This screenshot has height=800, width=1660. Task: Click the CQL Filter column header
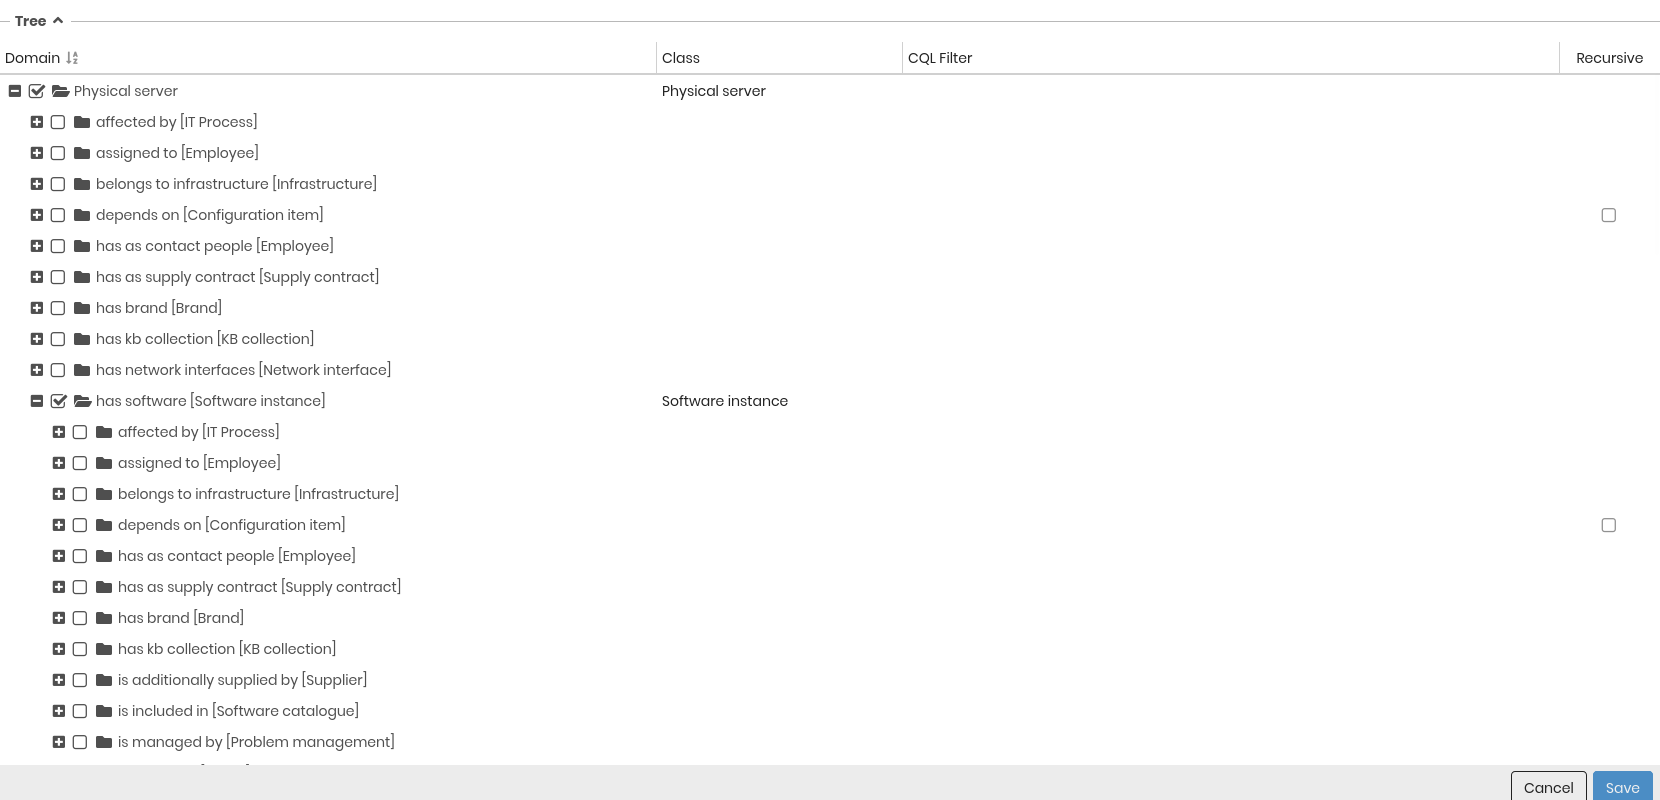point(940,58)
